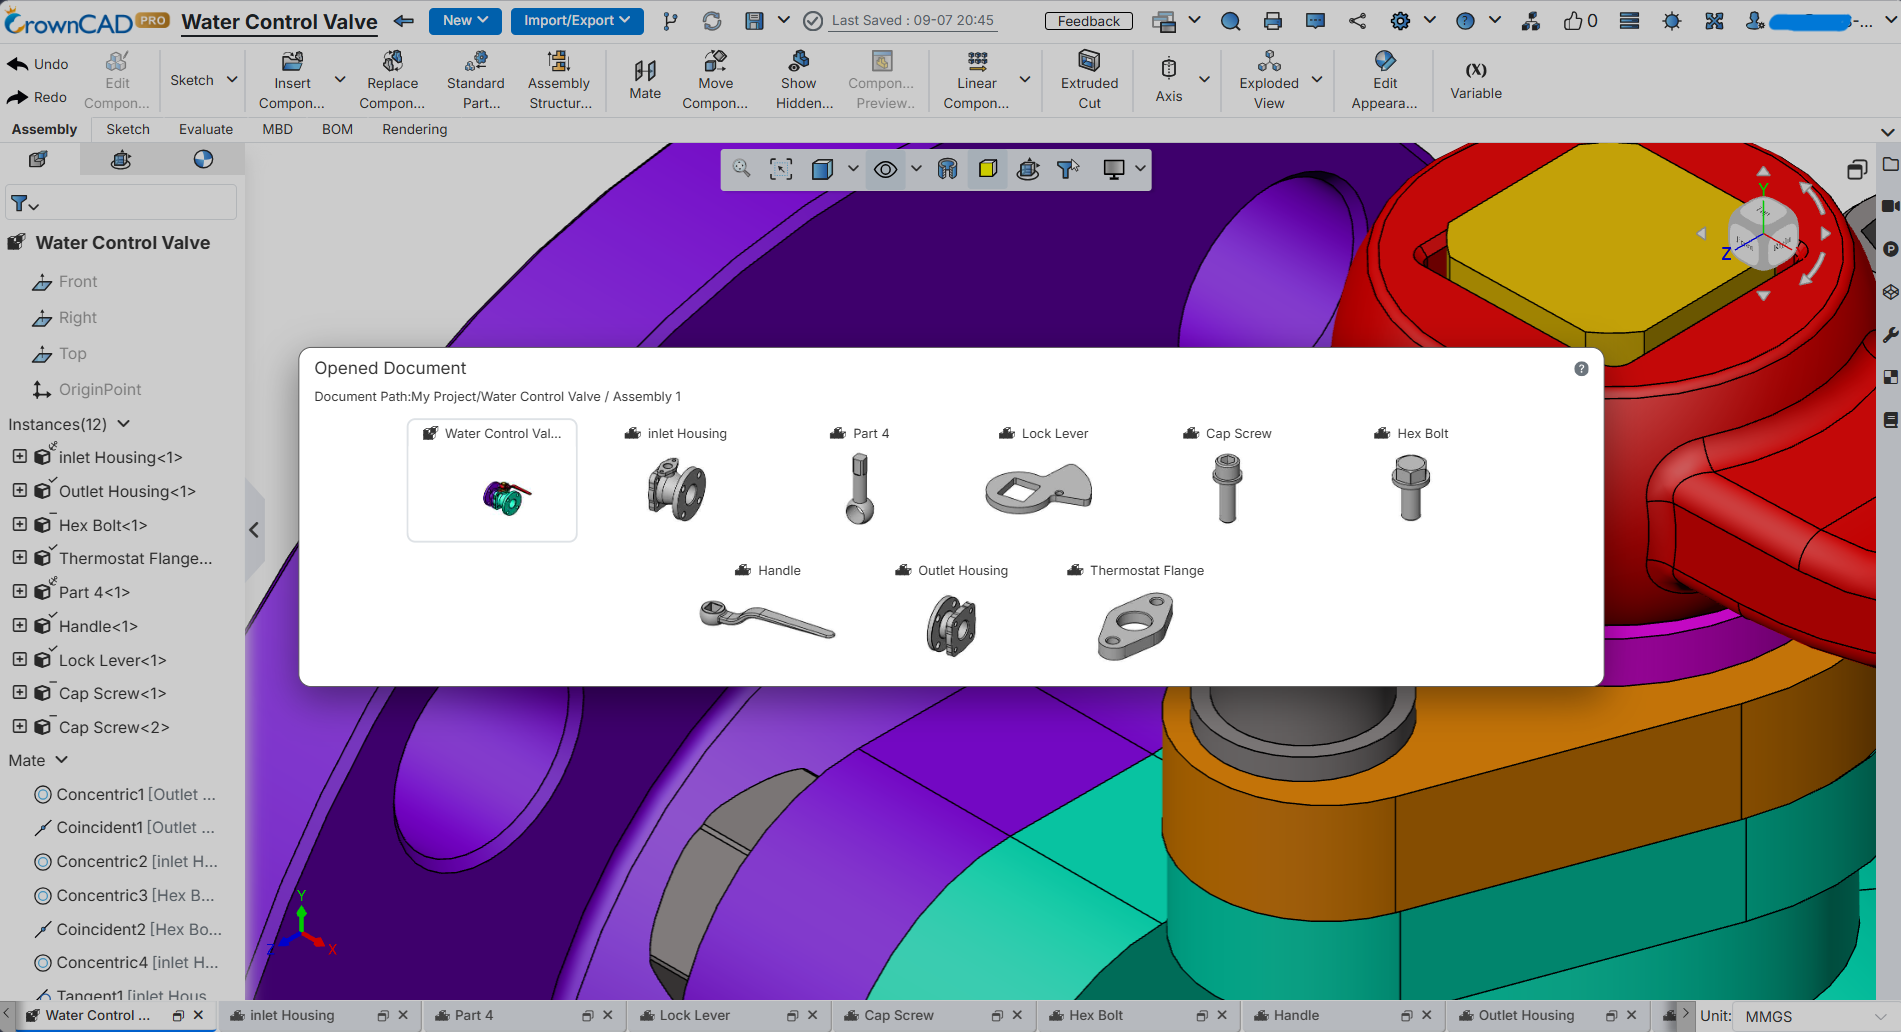The height and width of the screenshot is (1032, 1901).
Task: Expand the inlet Housing<1> tree node
Action: pos(19,456)
